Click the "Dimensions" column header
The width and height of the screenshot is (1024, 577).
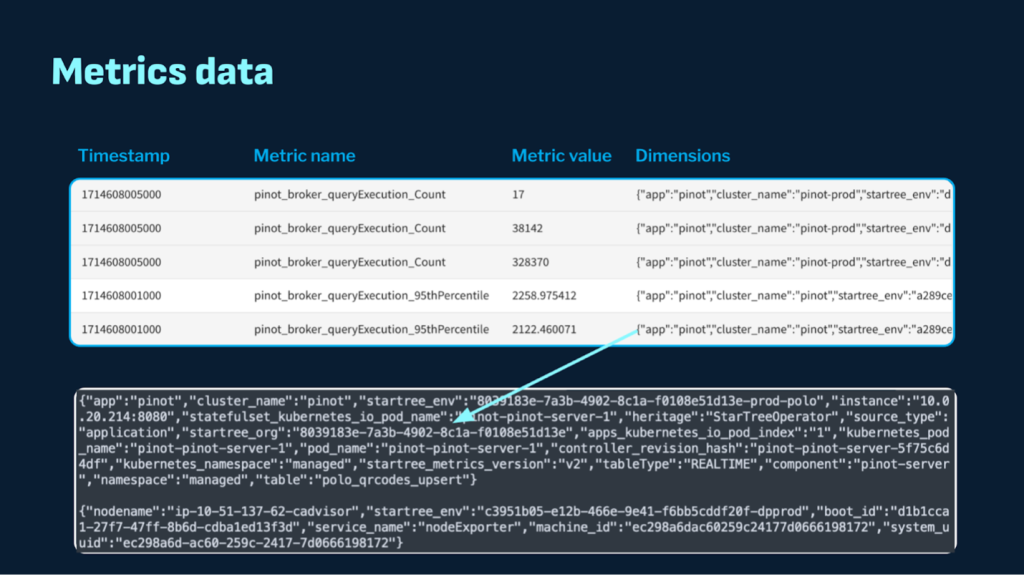pyautogui.click(x=682, y=155)
